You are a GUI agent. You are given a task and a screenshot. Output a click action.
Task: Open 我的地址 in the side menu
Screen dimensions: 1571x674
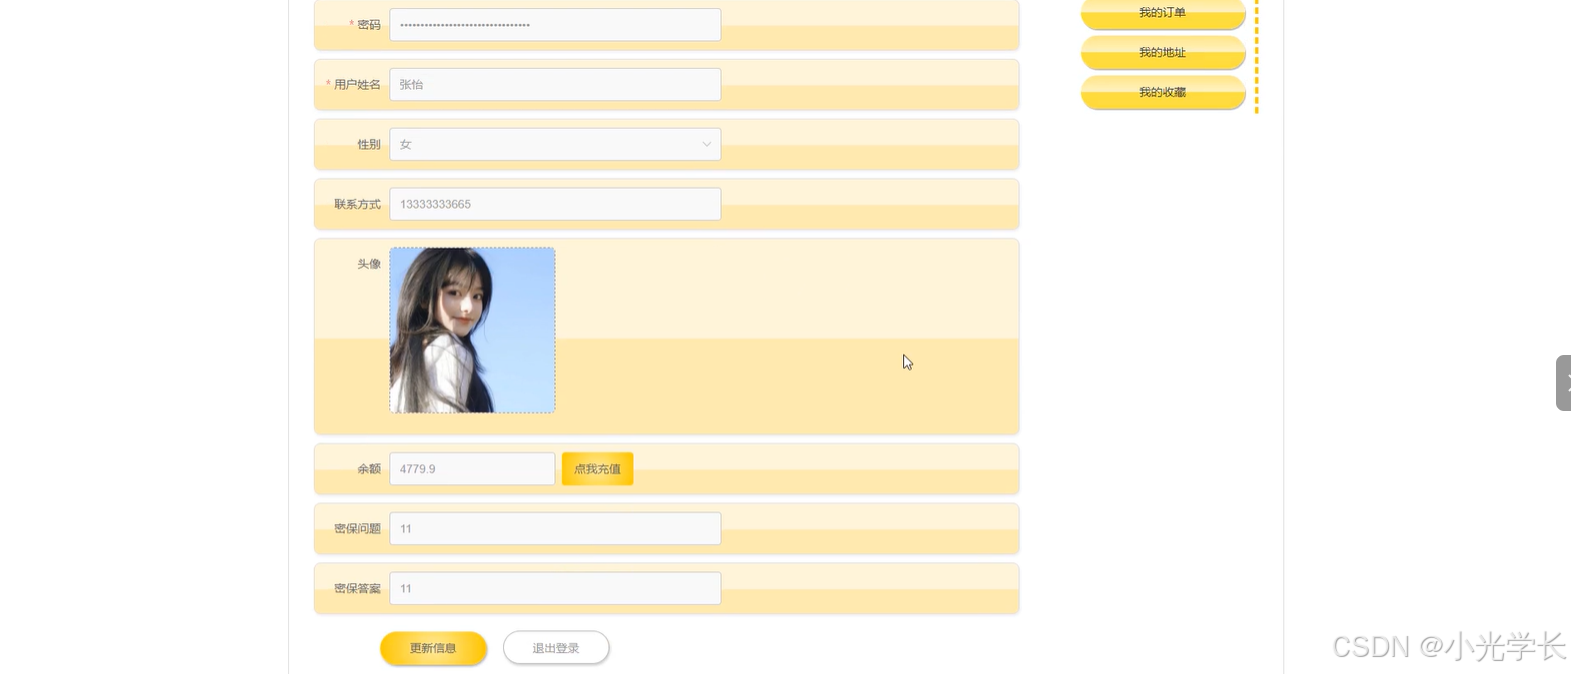coord(1162,52)
